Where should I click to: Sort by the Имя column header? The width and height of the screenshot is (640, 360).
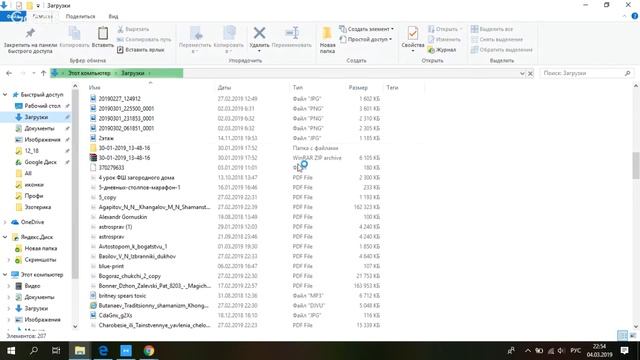(94, 87)
